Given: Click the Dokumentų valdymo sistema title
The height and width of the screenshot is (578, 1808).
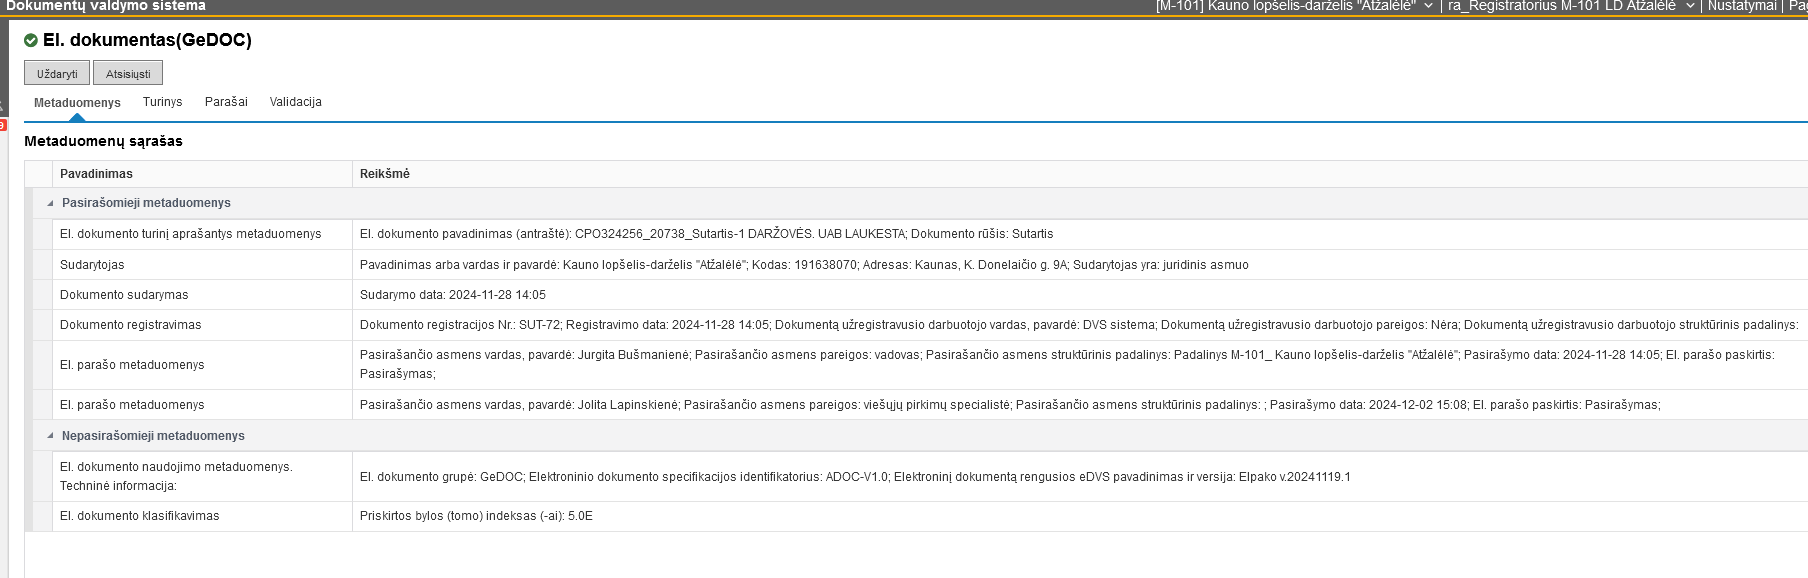Looking at the screenshot, I should pyautogui.click(x=105, y=6).
